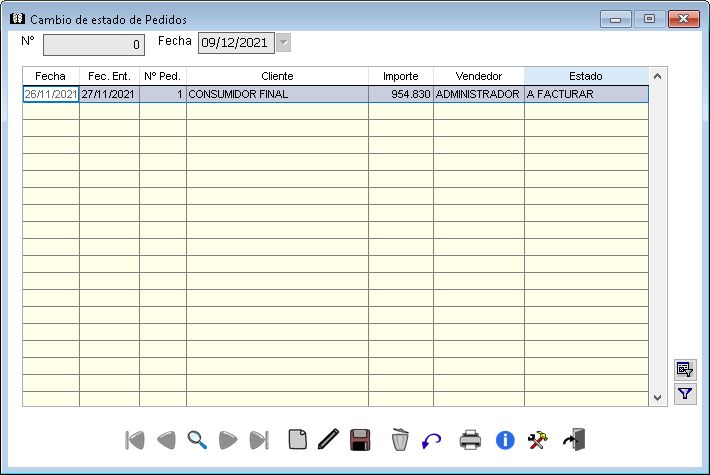710x475 pixels.
Task: Apply the funnel filter button
Action: pos(684,394)
